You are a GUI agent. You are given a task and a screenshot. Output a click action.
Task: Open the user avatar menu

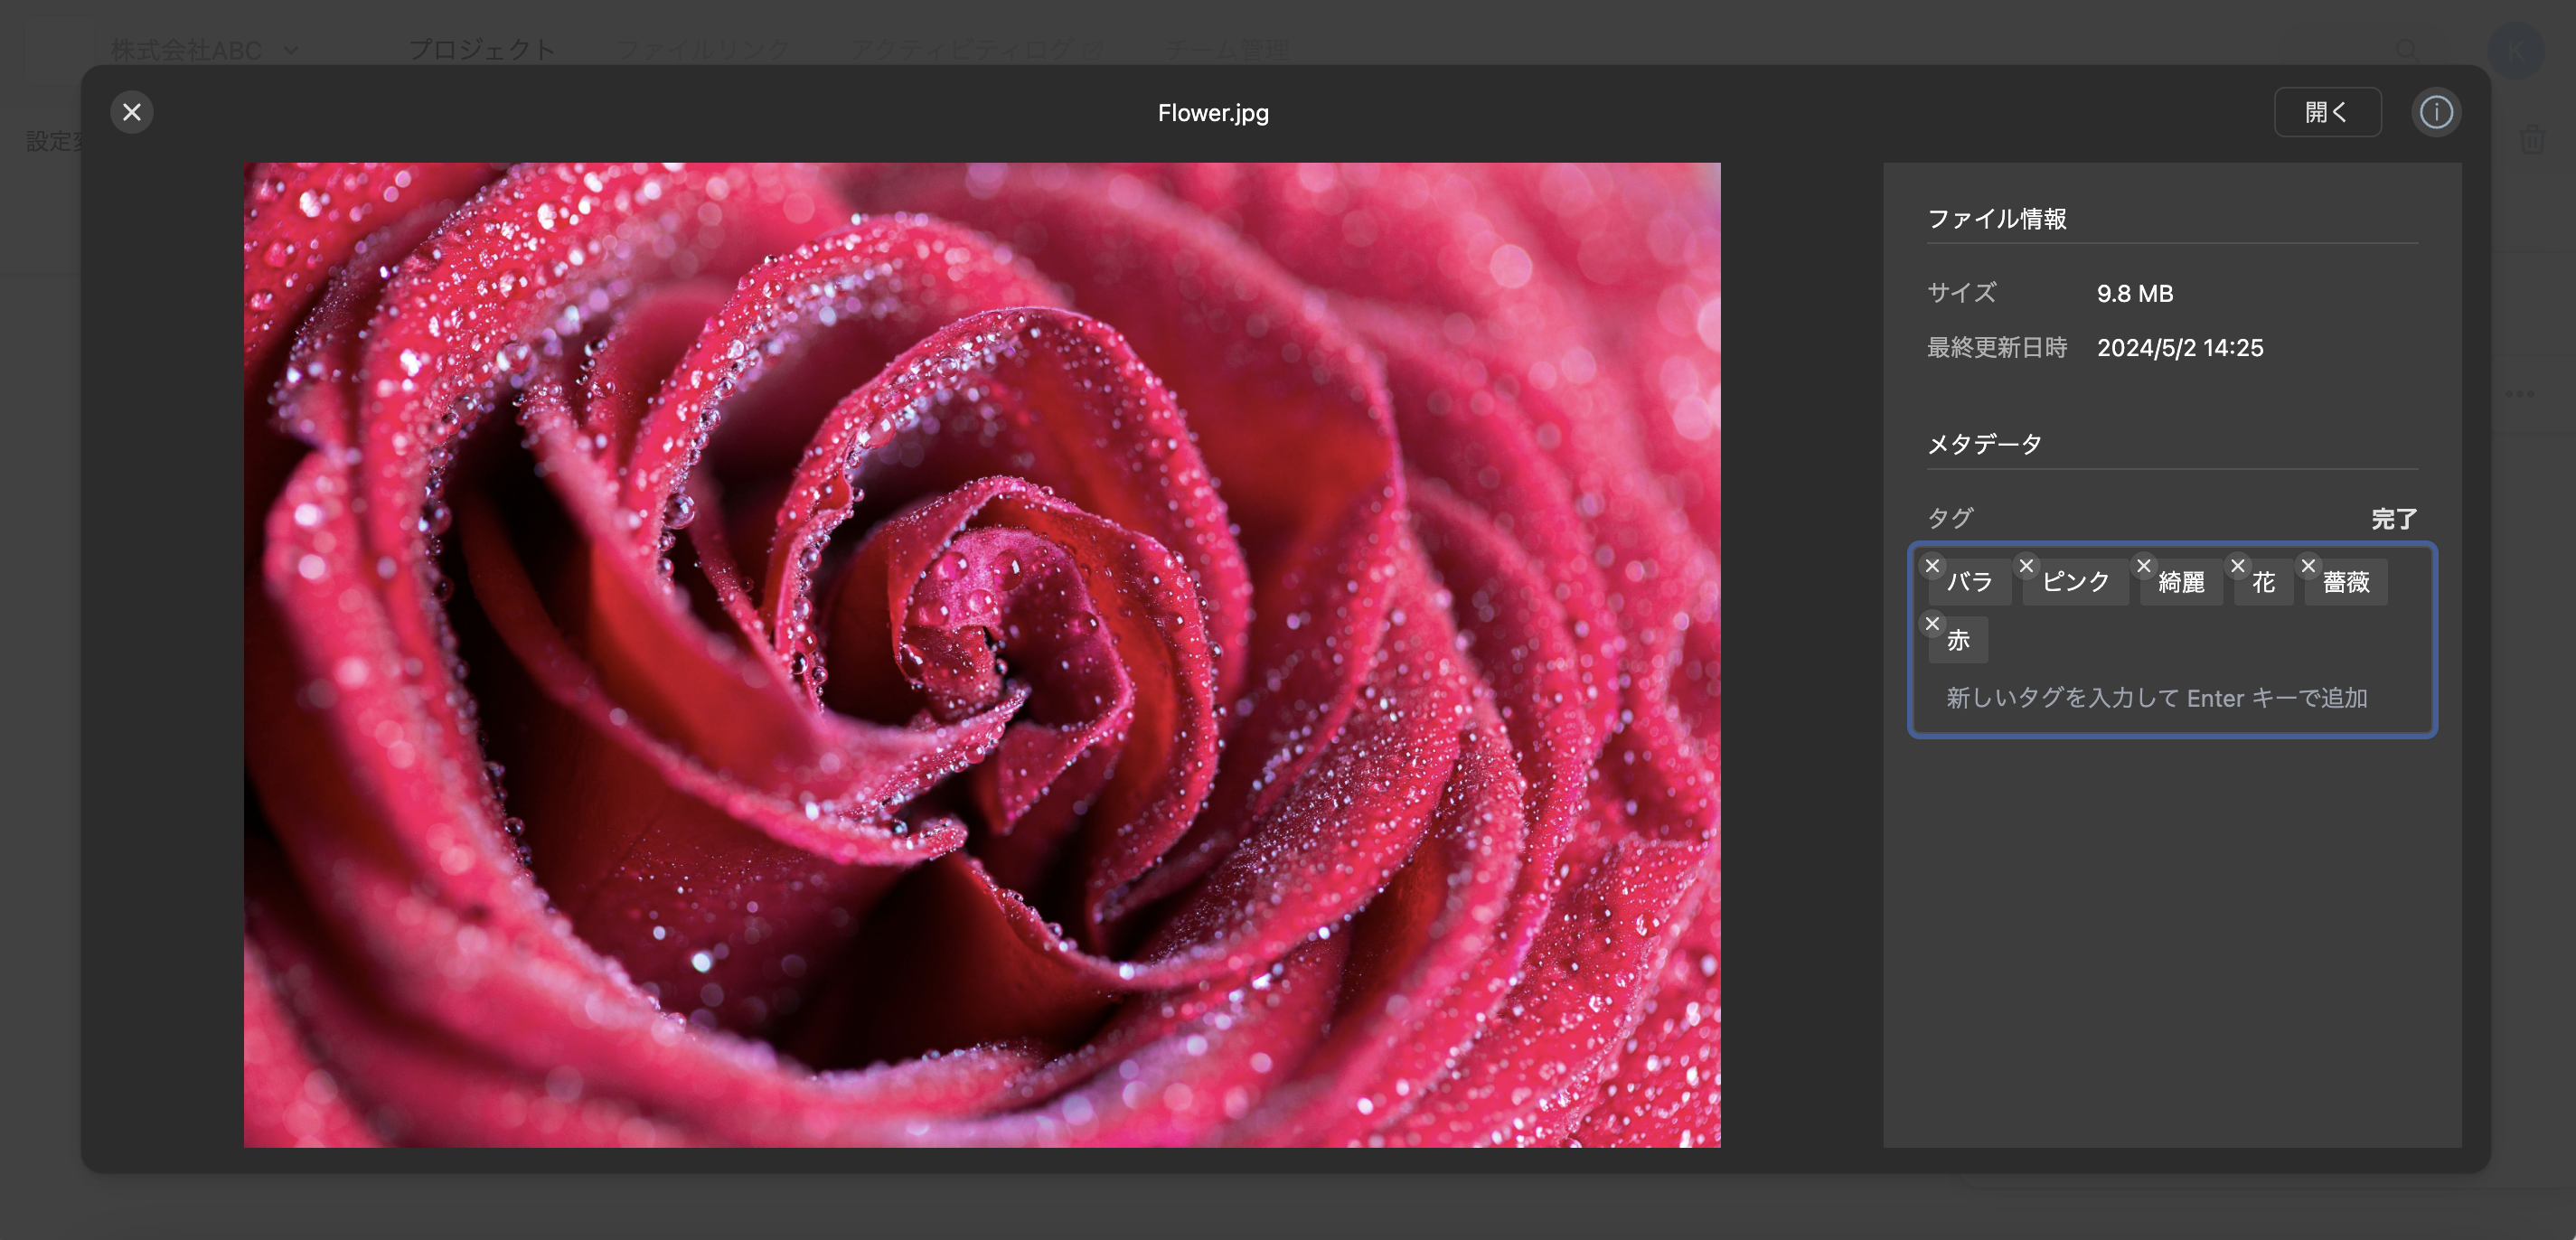click(2516, 49)
